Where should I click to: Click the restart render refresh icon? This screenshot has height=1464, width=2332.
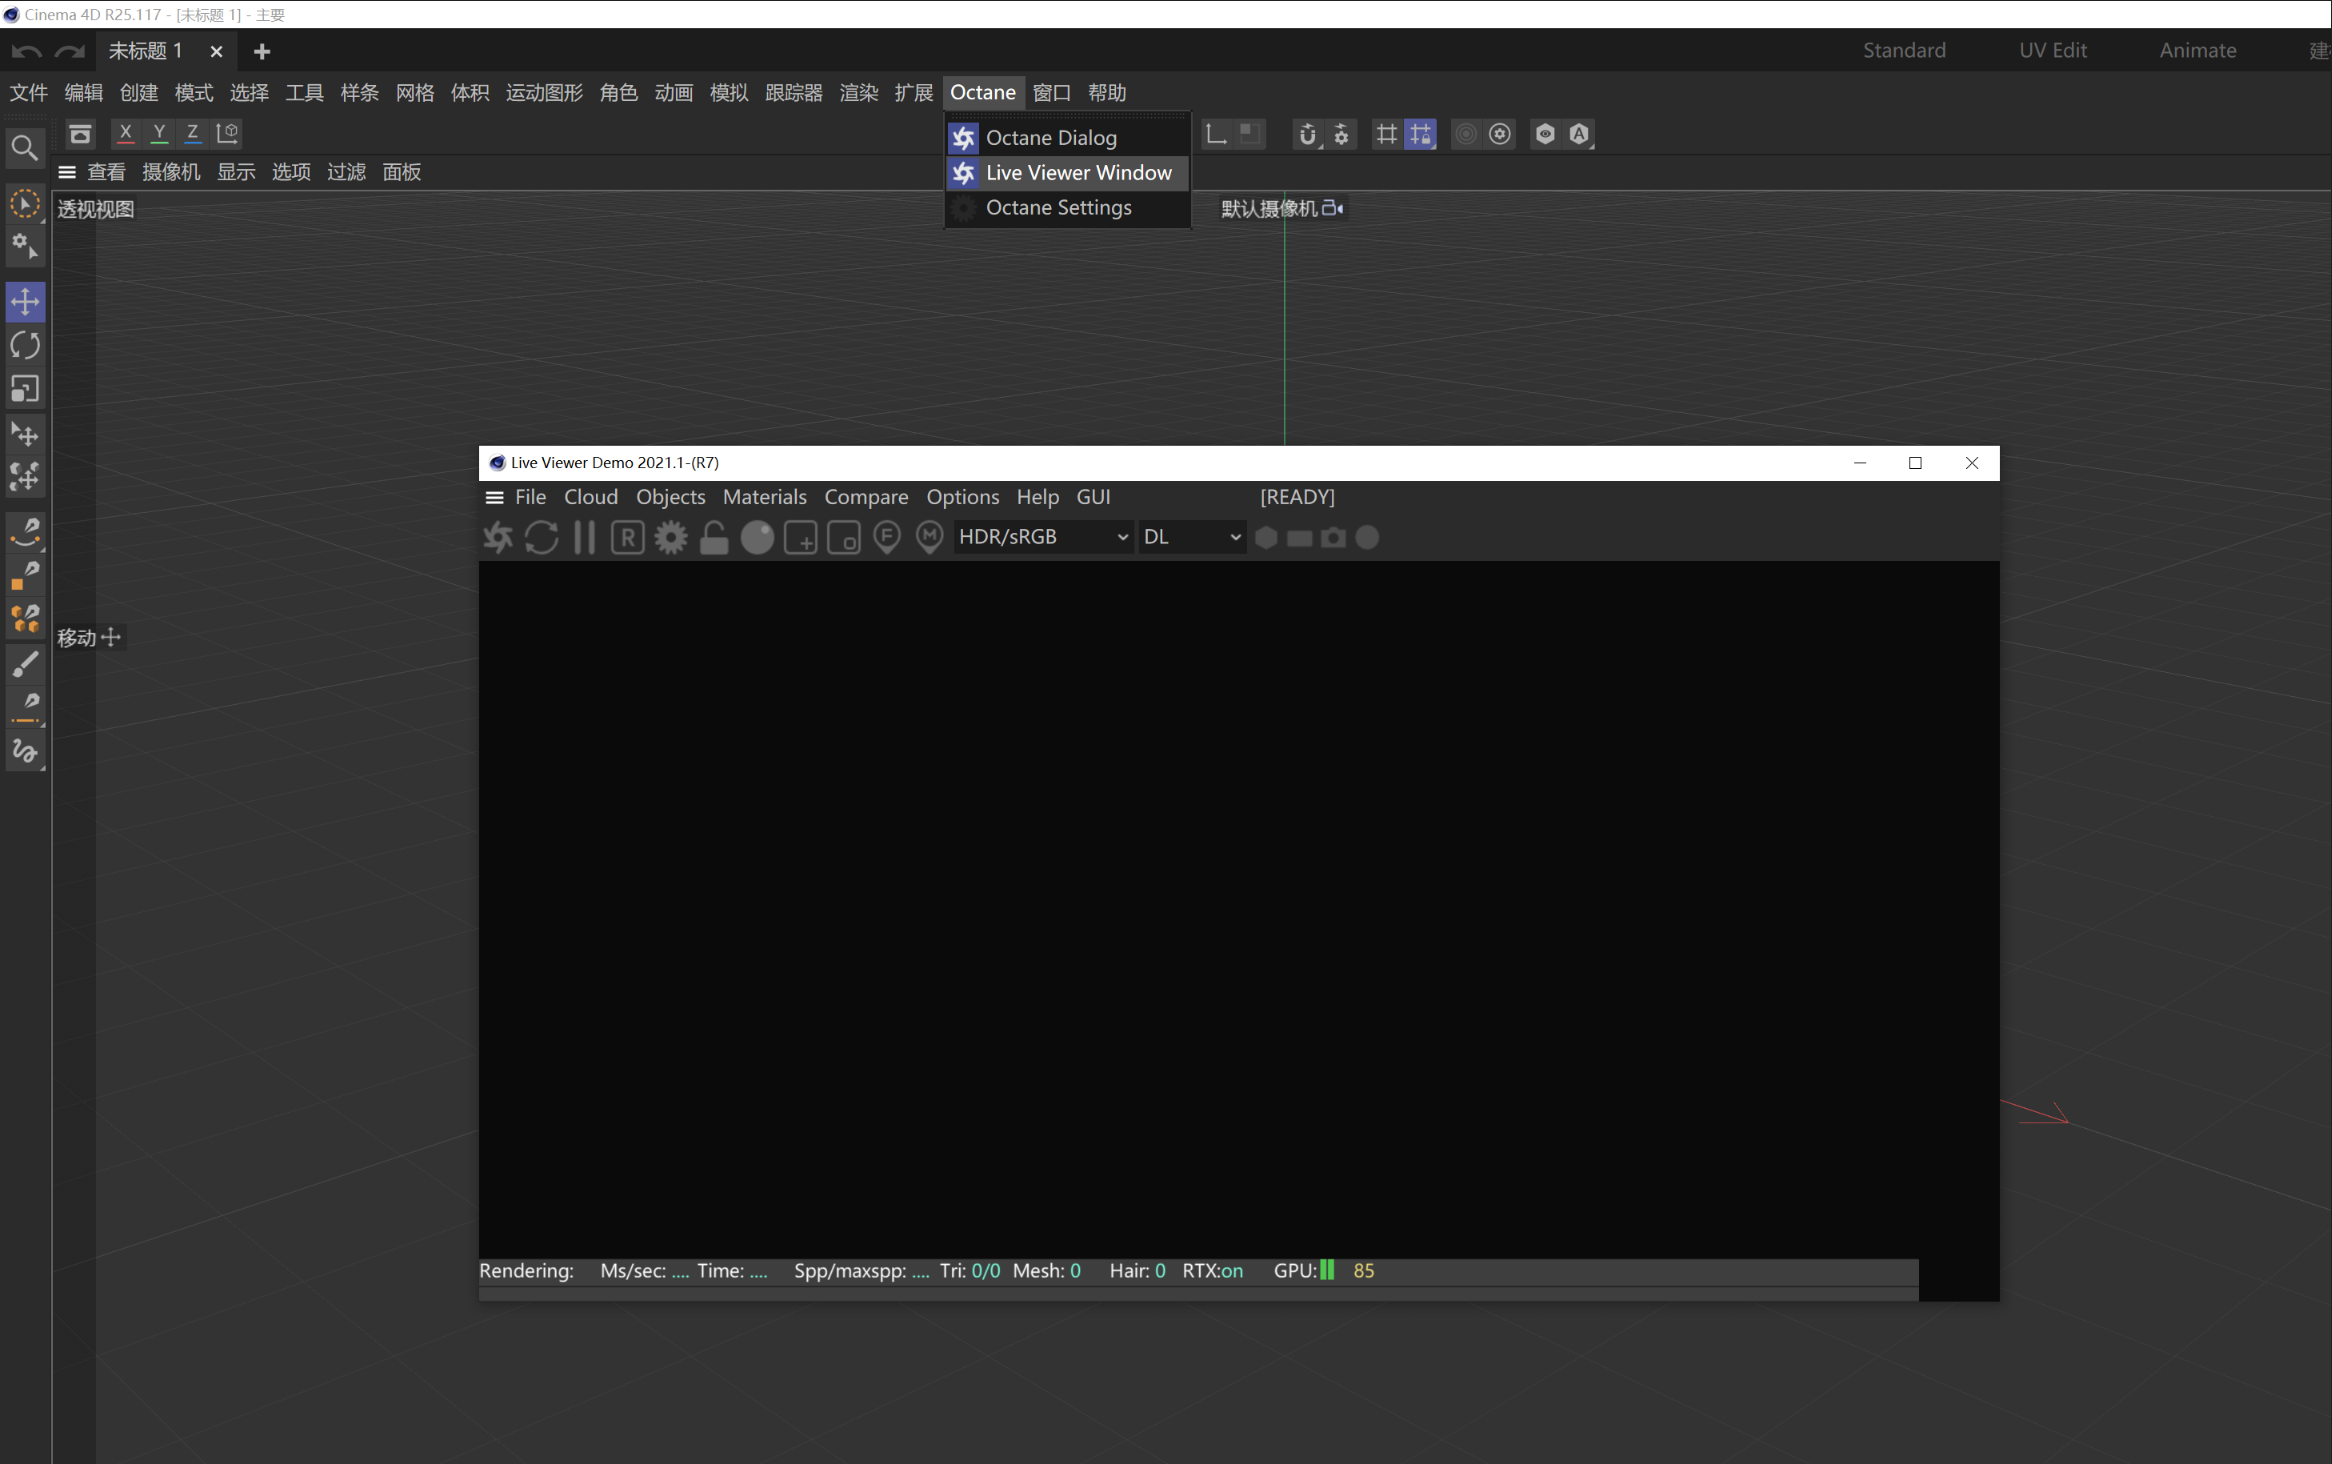[541, 538]
